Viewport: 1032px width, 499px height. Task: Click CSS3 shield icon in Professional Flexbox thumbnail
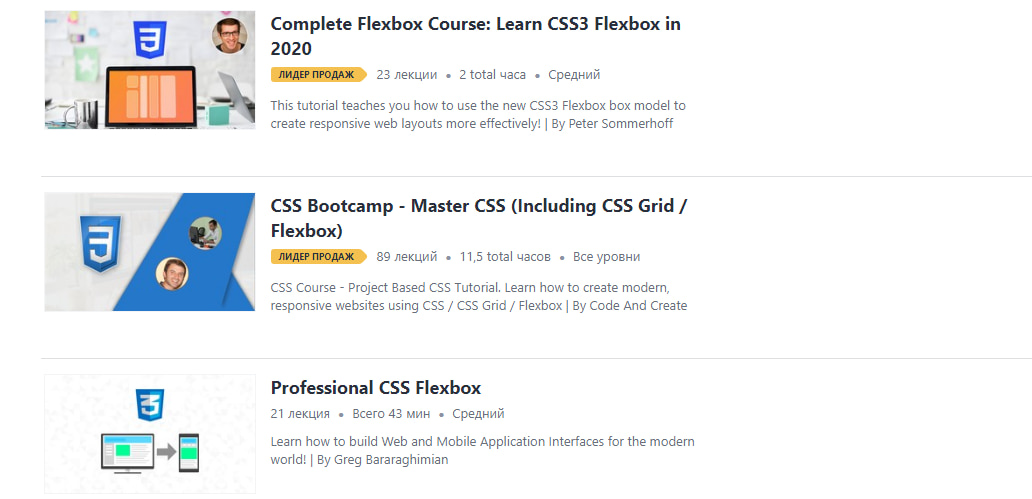150,405
